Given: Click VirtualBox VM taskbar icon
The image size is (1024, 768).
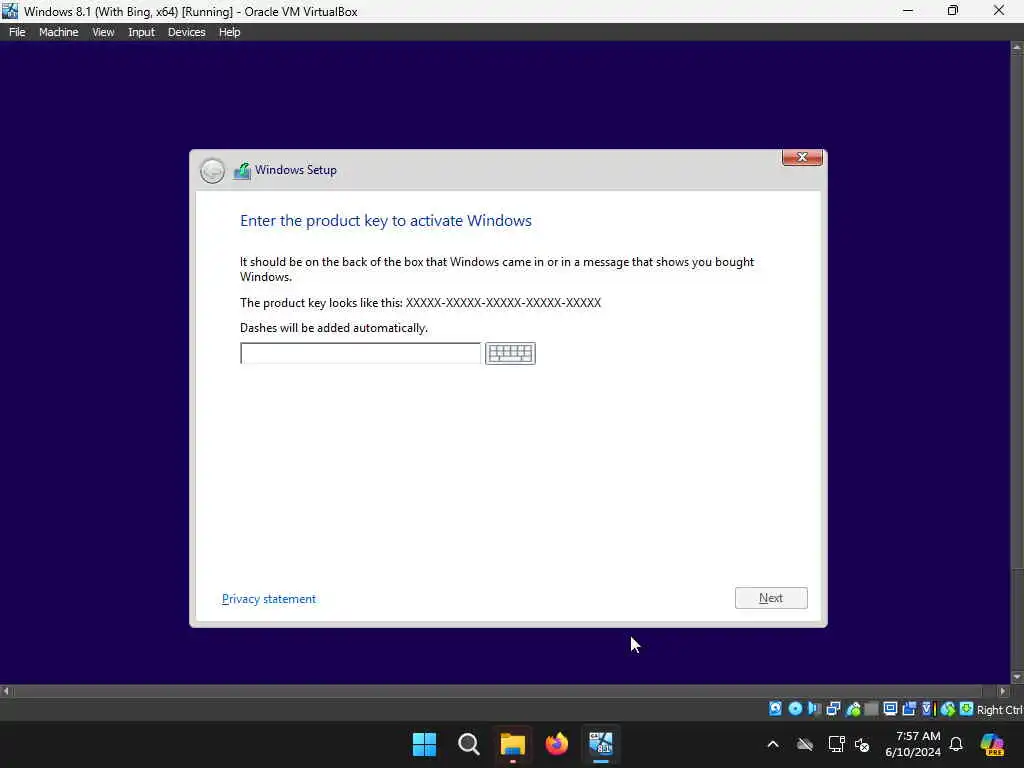Looking at the screenshot, I should [601, 744].
